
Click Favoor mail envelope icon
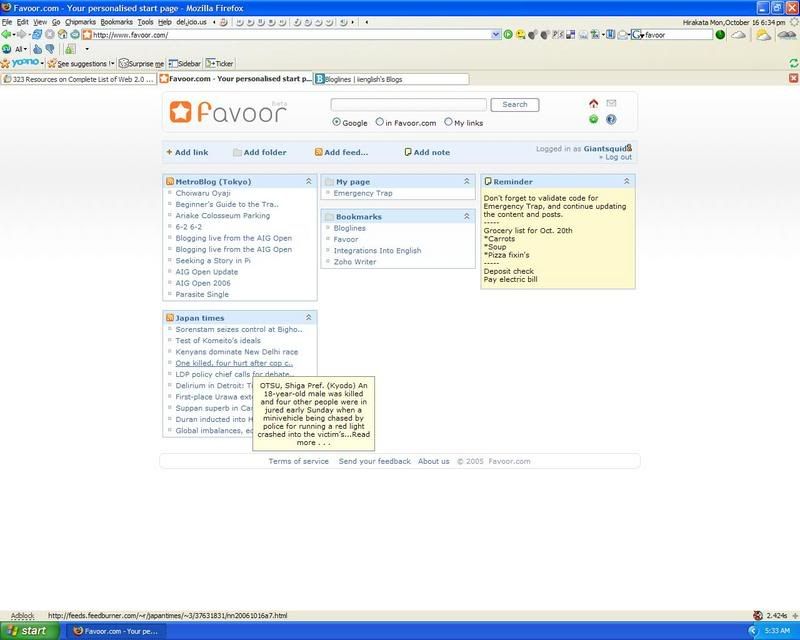611,103
